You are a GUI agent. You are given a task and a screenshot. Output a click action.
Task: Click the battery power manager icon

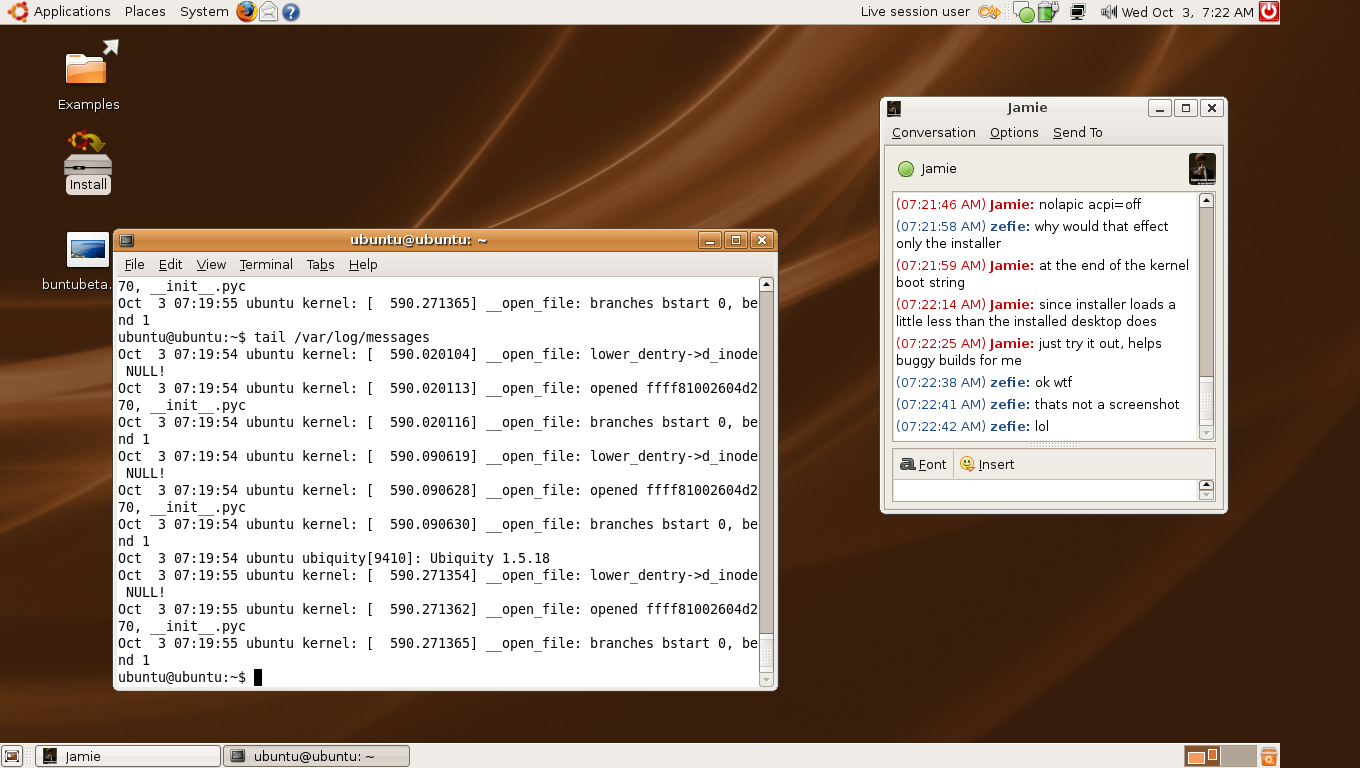click(1047, 12)
